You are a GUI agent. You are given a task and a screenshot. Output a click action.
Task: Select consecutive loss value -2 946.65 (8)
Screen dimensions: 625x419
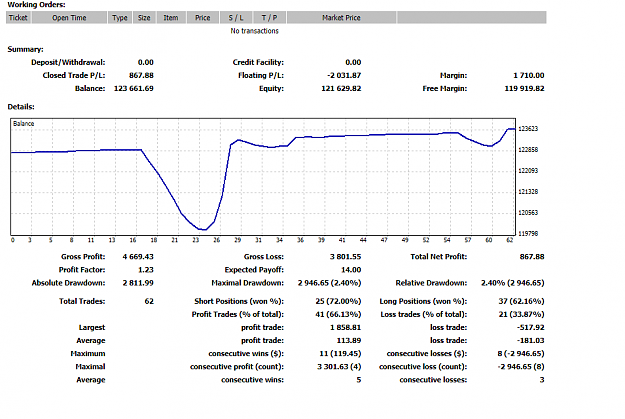point(521,367)
